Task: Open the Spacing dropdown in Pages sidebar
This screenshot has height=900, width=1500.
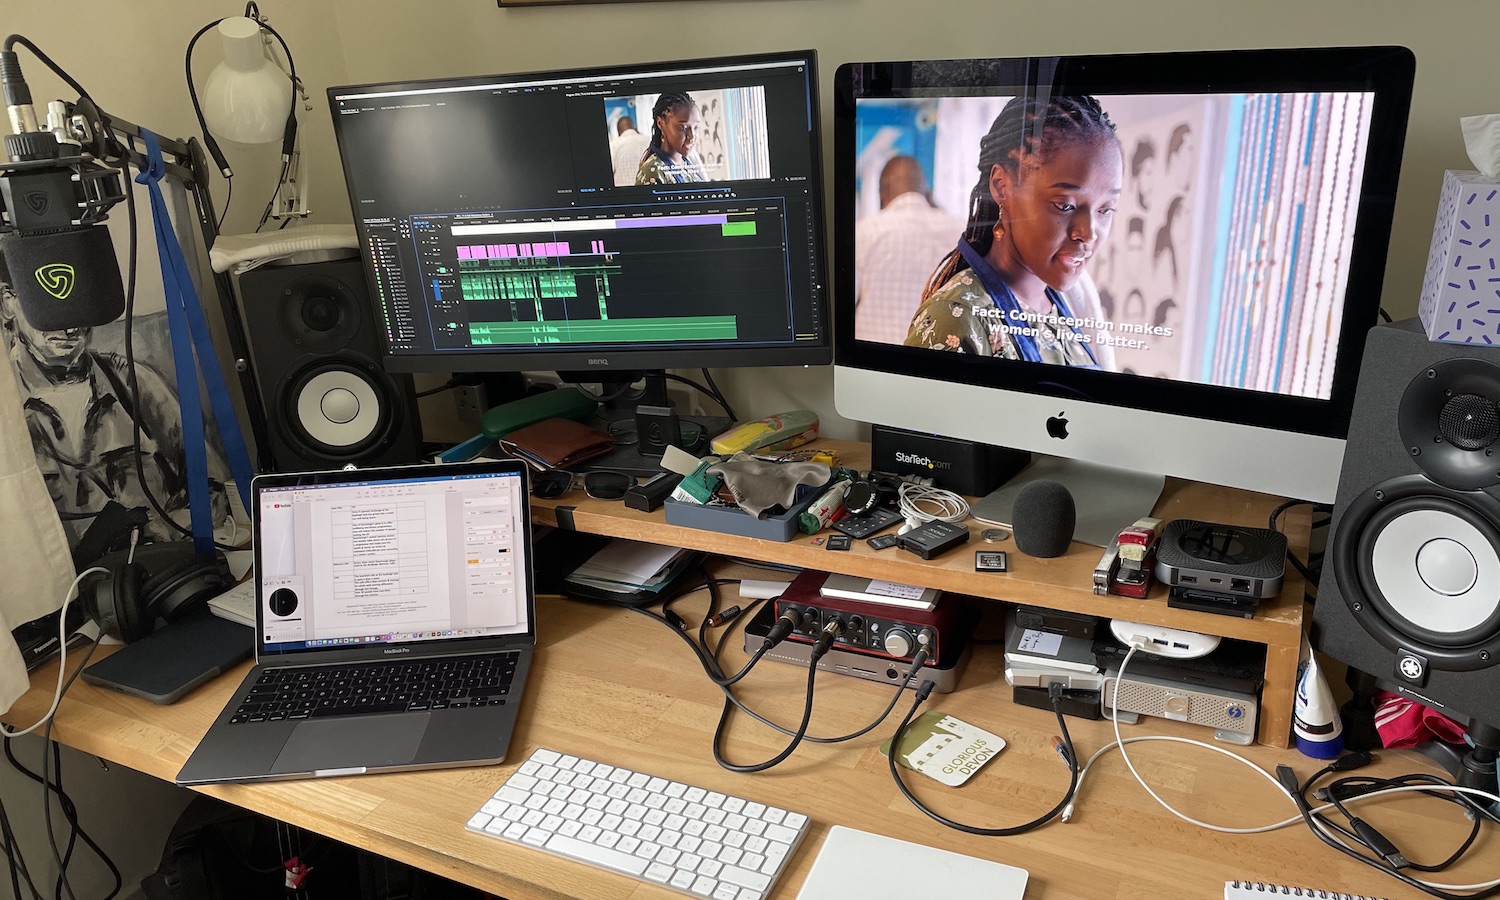Action: coord(498,574)
